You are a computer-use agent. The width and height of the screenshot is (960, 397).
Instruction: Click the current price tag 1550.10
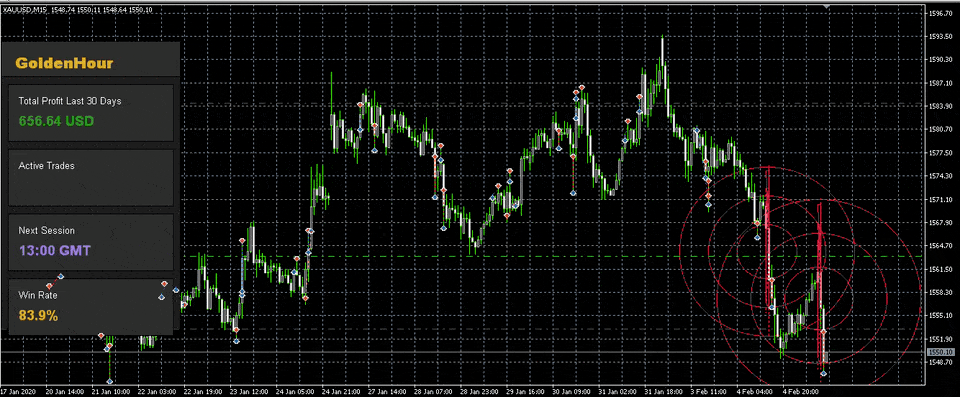tap(940, 352)
